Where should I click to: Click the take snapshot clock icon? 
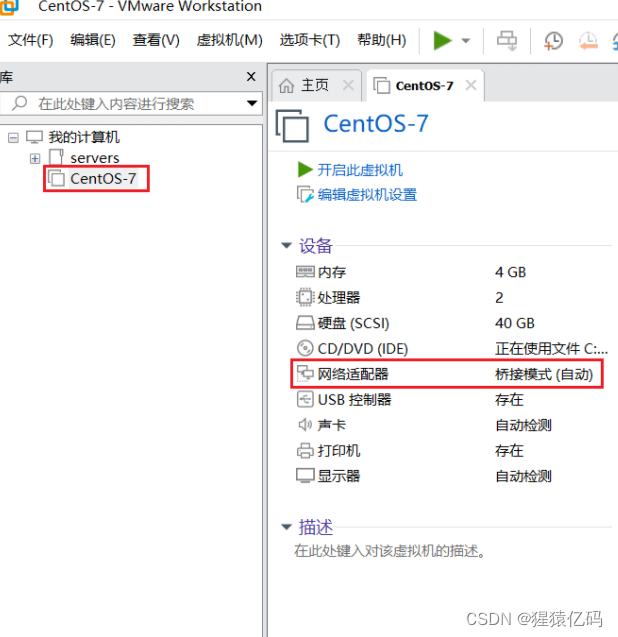(553, 41)
